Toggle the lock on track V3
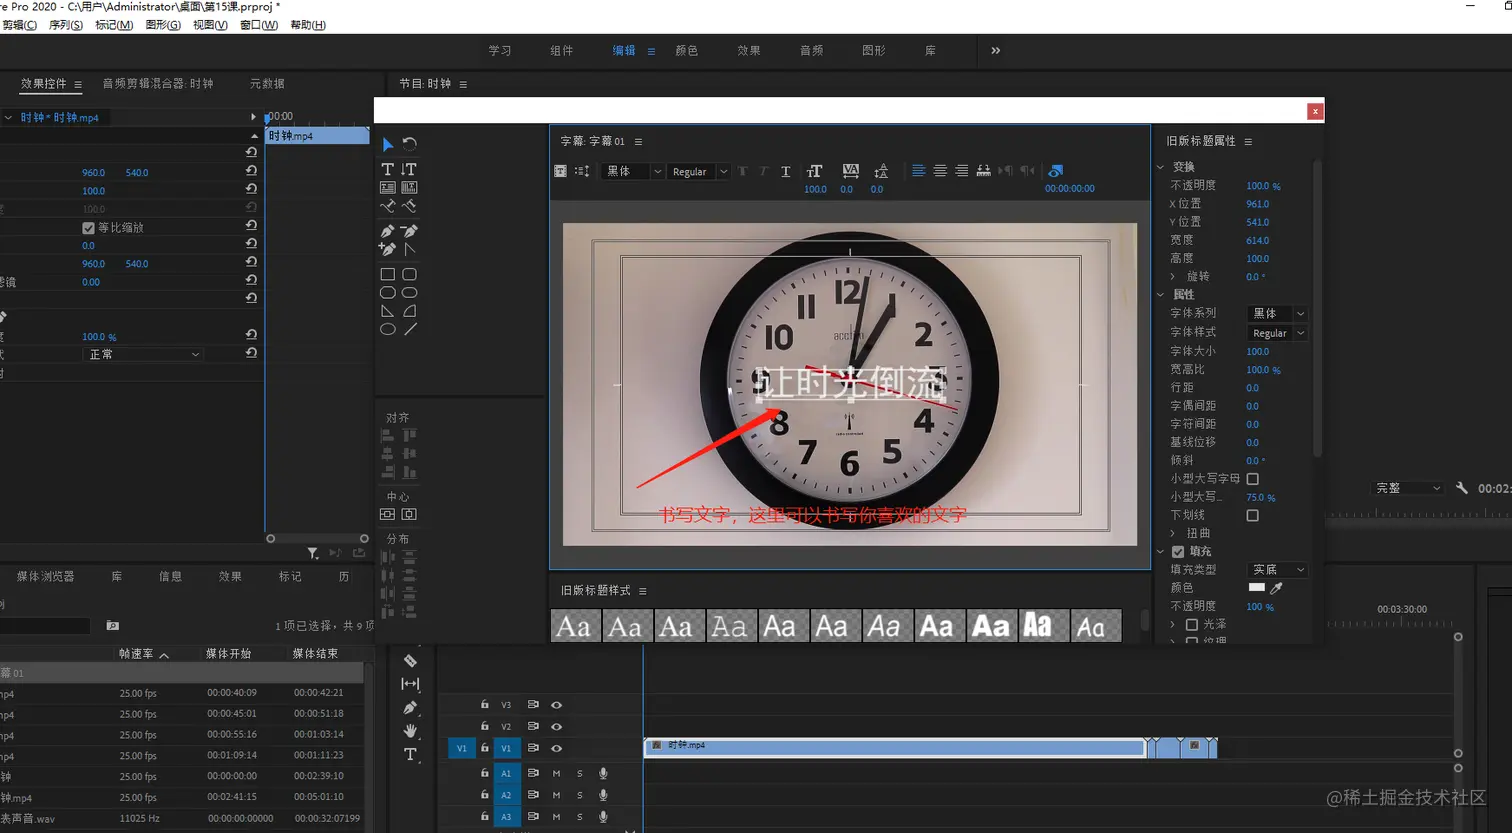Screen dimensions: 1512x833 (485, 705)
